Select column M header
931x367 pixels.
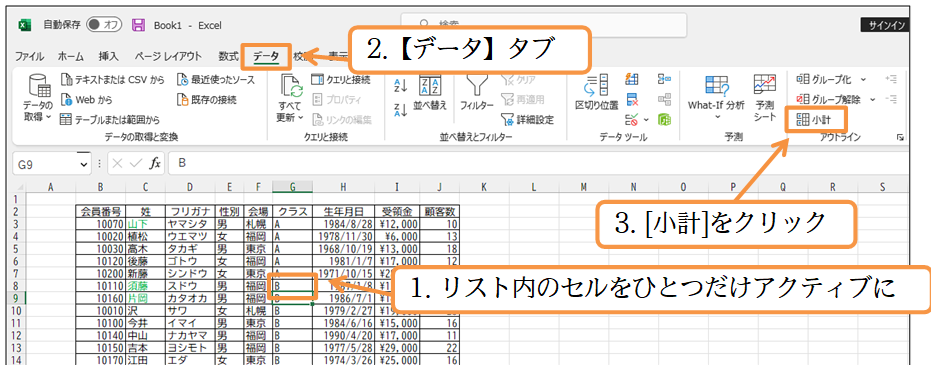pos(584,187)
